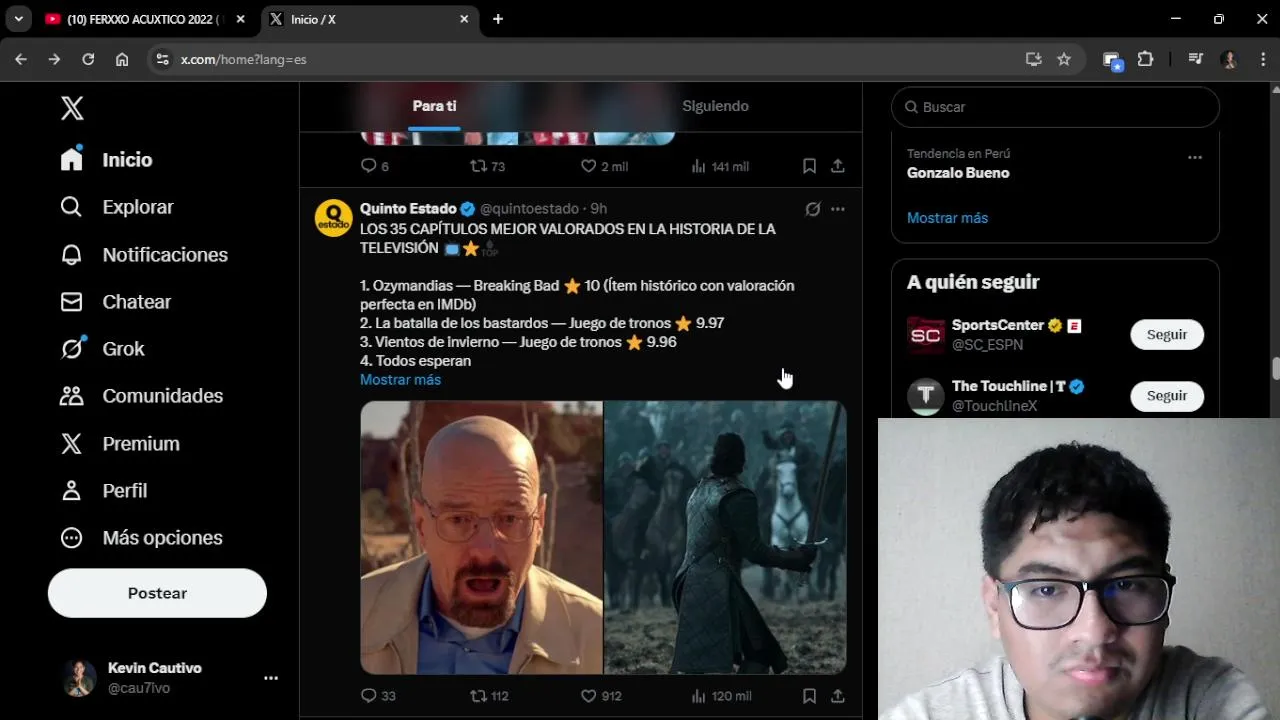The width and height of the screenshot is (1280, 720).
Task: Follow SportsCenter with Seguir button
Action: coord(1167,335)
